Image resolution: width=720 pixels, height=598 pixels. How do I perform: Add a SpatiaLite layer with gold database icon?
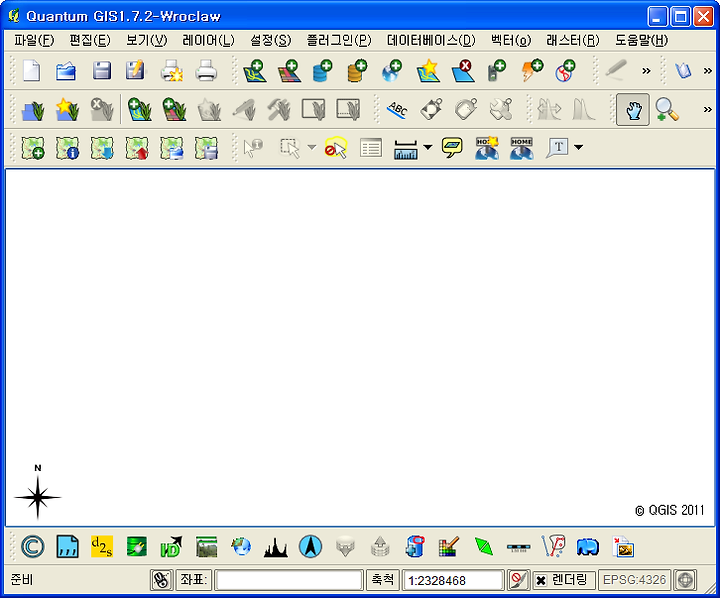(x=357, y=71)
